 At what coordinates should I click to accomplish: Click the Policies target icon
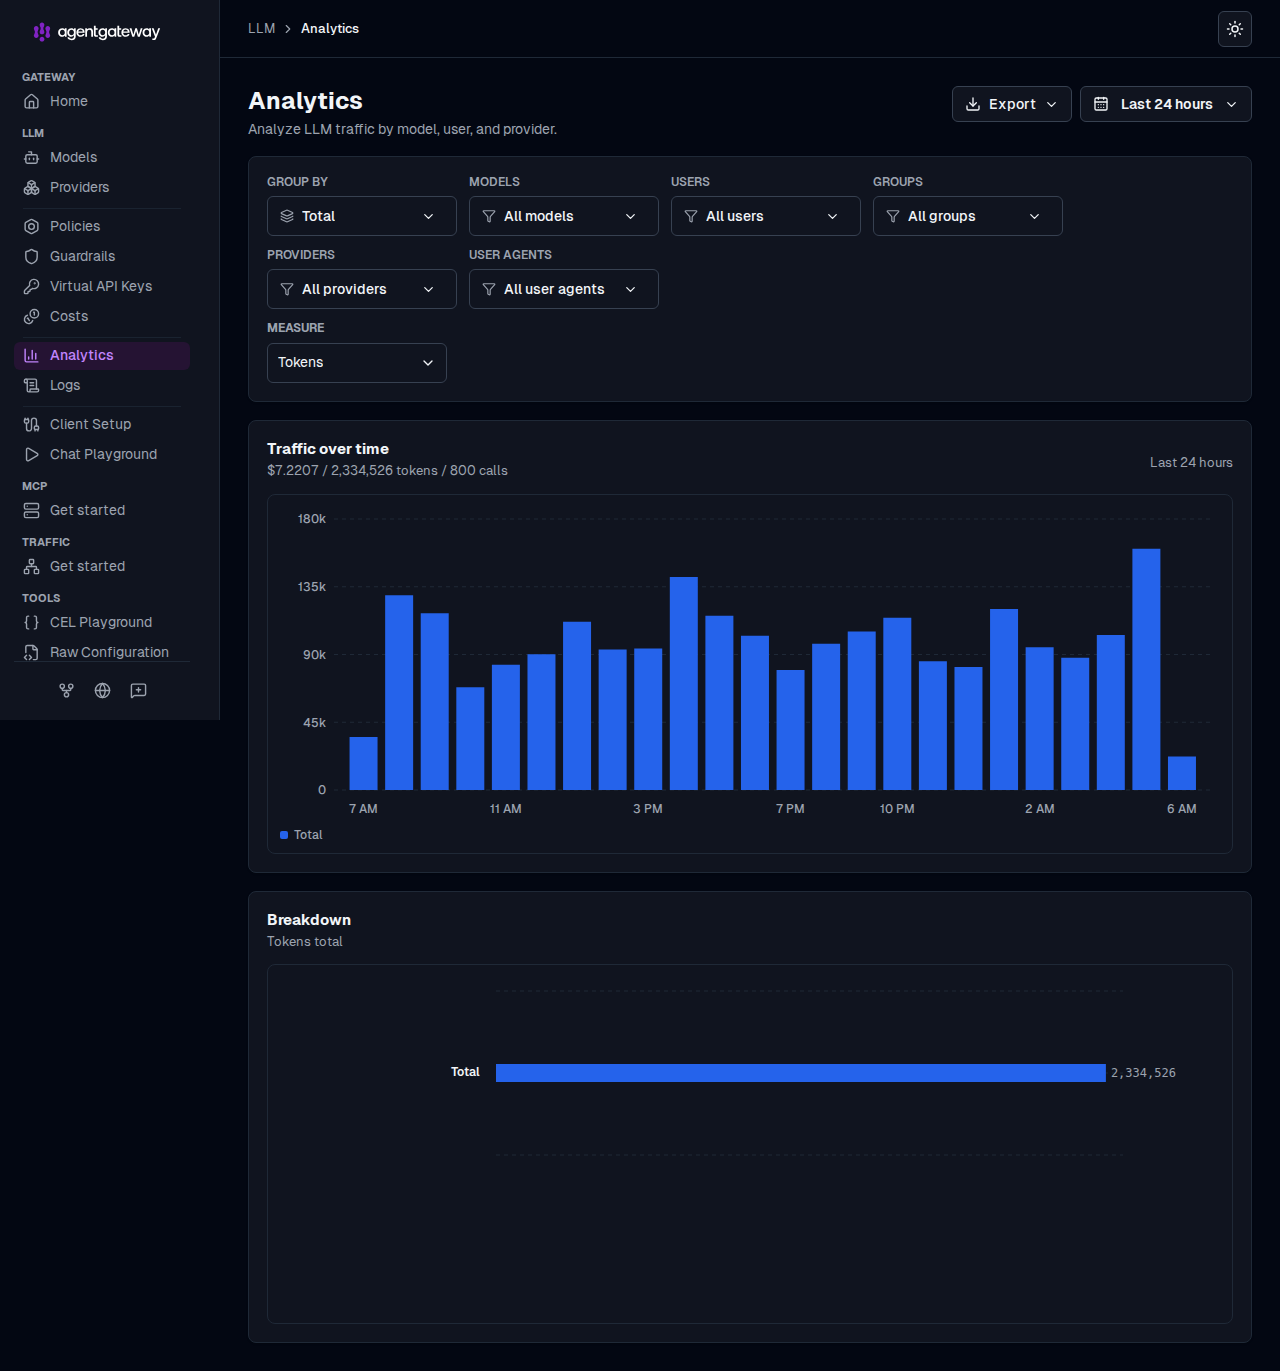pyautogui.click(x=31, y=226)
